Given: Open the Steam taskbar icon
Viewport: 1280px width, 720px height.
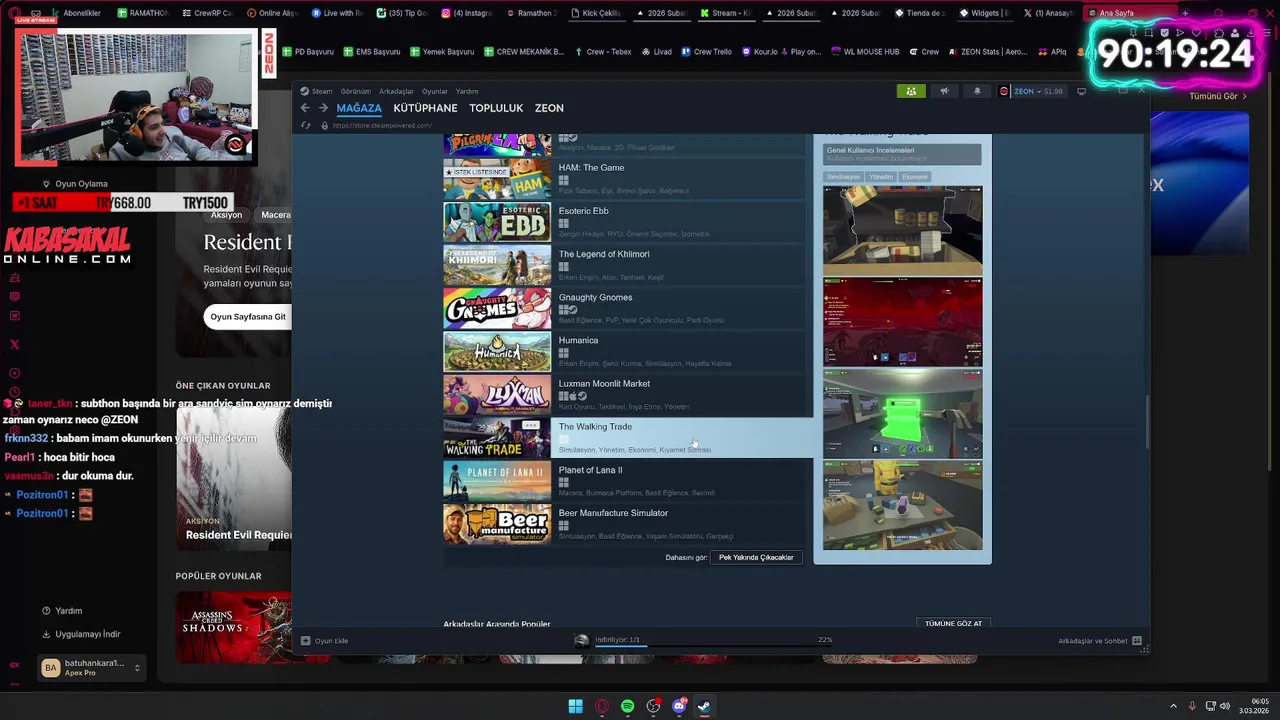Looking at the screenshot, I should (704, 706).
